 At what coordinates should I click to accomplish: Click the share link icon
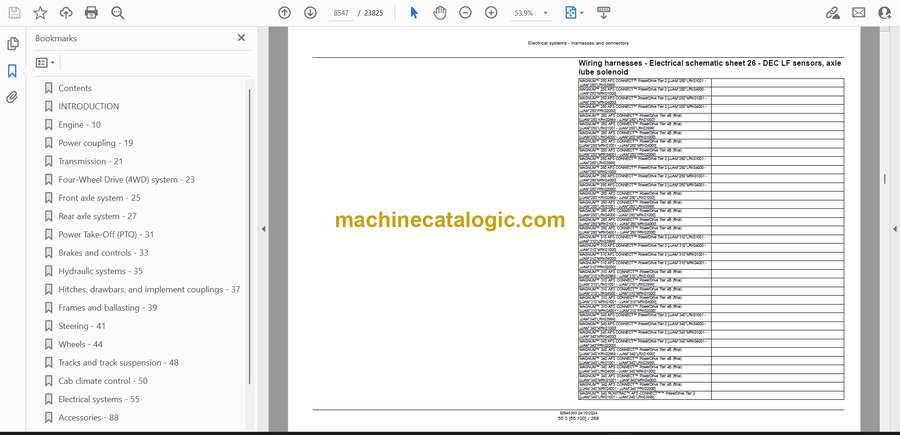[832, 13]
